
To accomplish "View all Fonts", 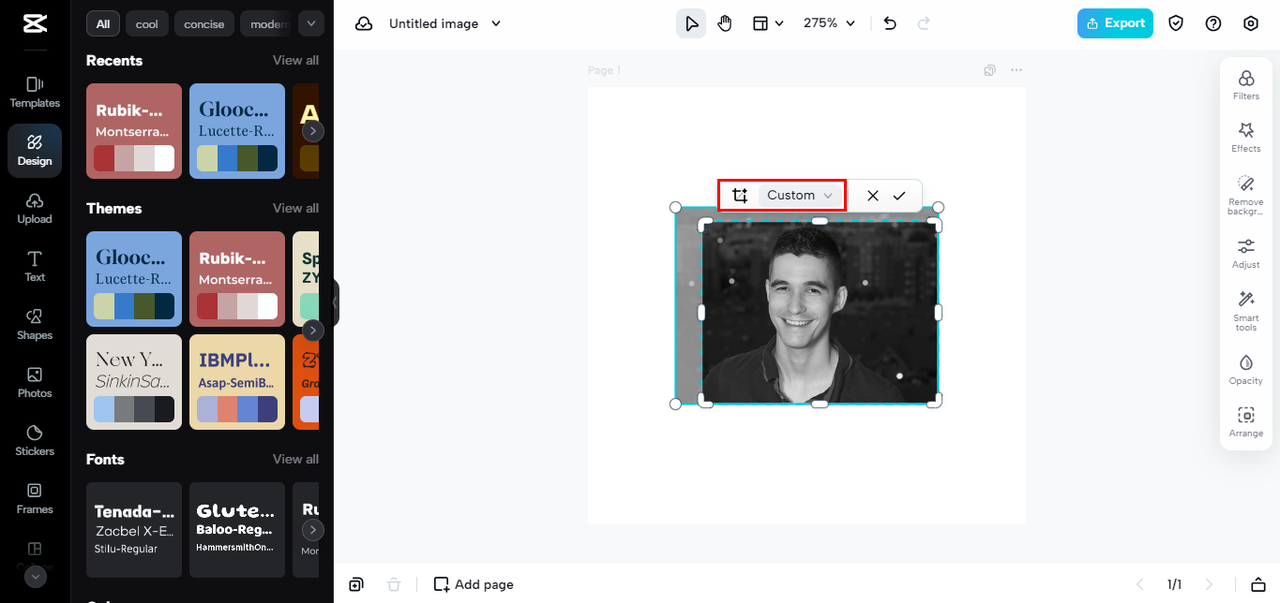I will (x=296, y=459).
